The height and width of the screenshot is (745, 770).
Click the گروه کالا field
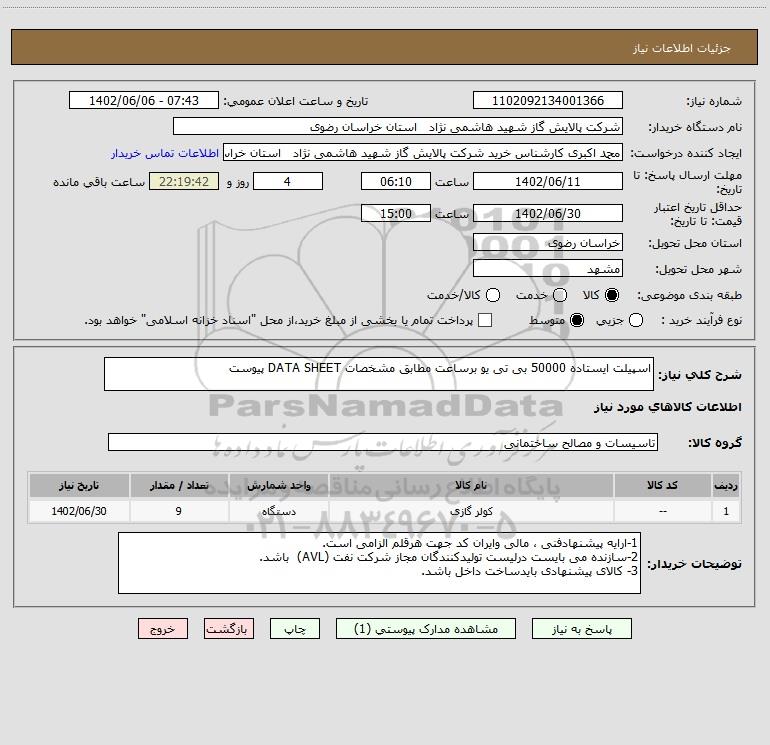[382, 442]
